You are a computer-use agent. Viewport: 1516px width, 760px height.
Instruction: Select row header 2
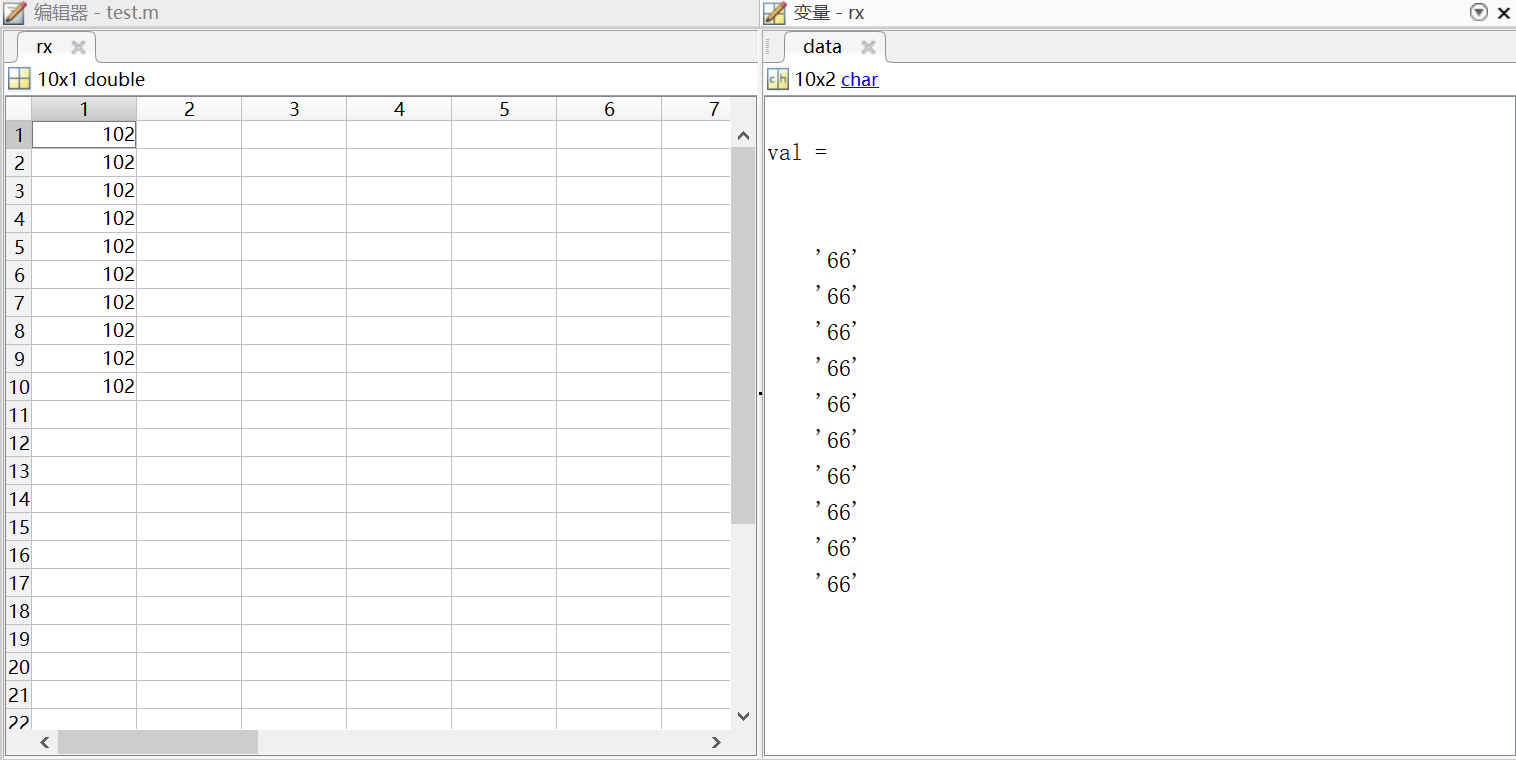[x=19, y=163]
